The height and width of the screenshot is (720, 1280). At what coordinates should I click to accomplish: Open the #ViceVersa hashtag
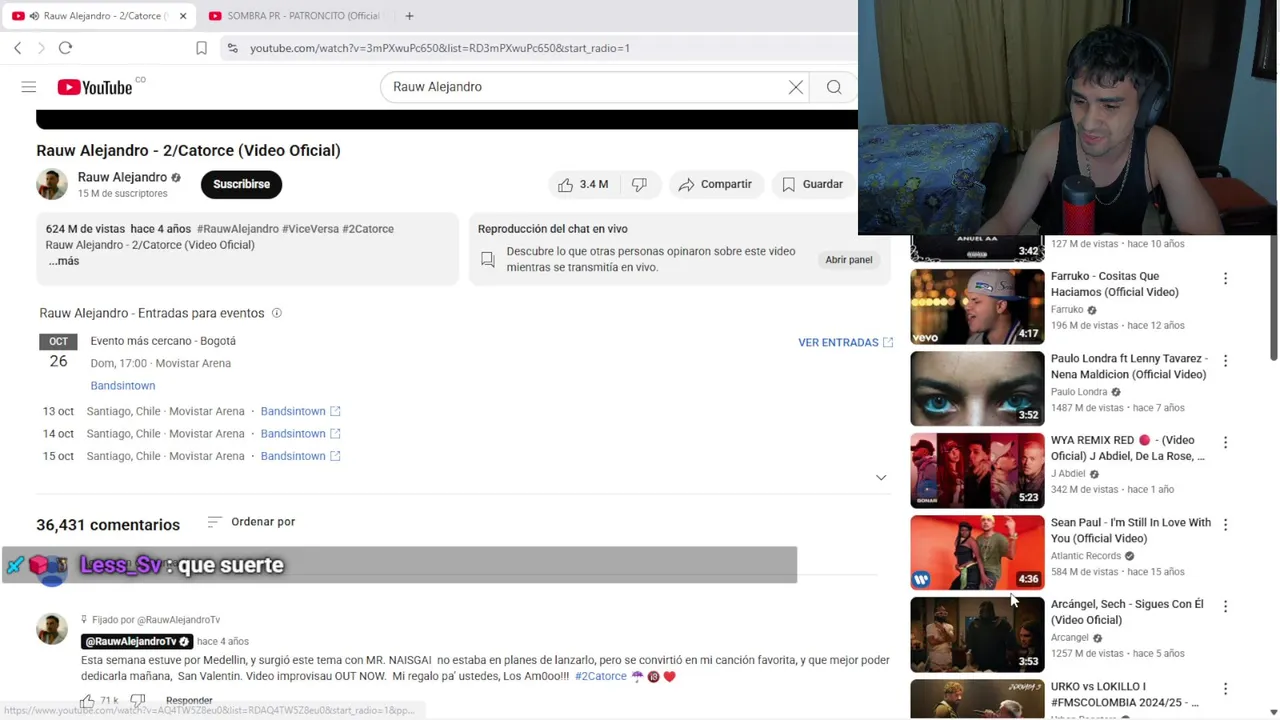(x=310, y=229)
